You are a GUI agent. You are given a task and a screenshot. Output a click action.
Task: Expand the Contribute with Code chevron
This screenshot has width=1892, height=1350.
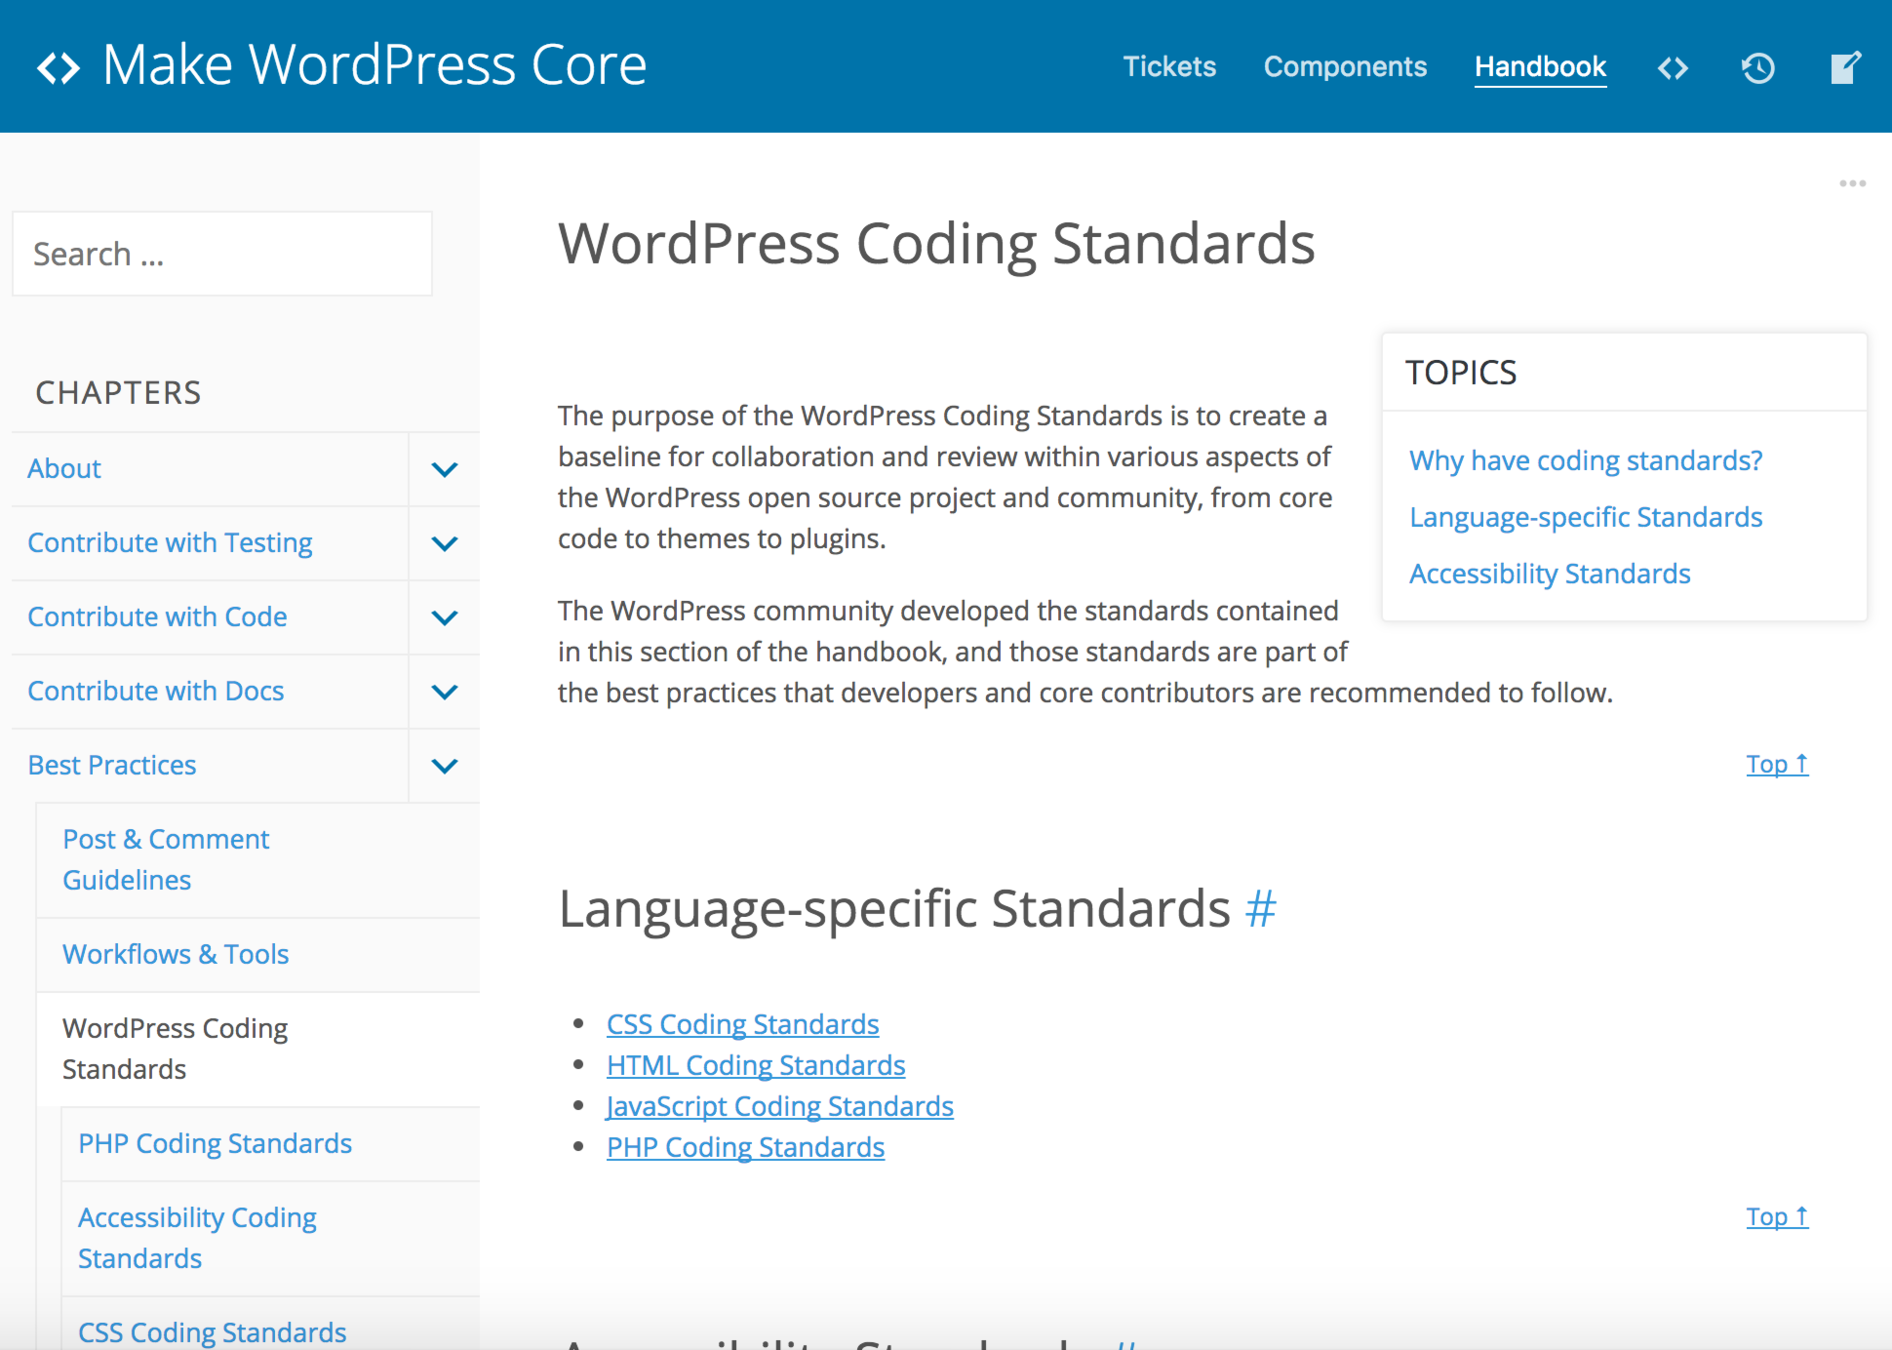[x=444, y=617]
